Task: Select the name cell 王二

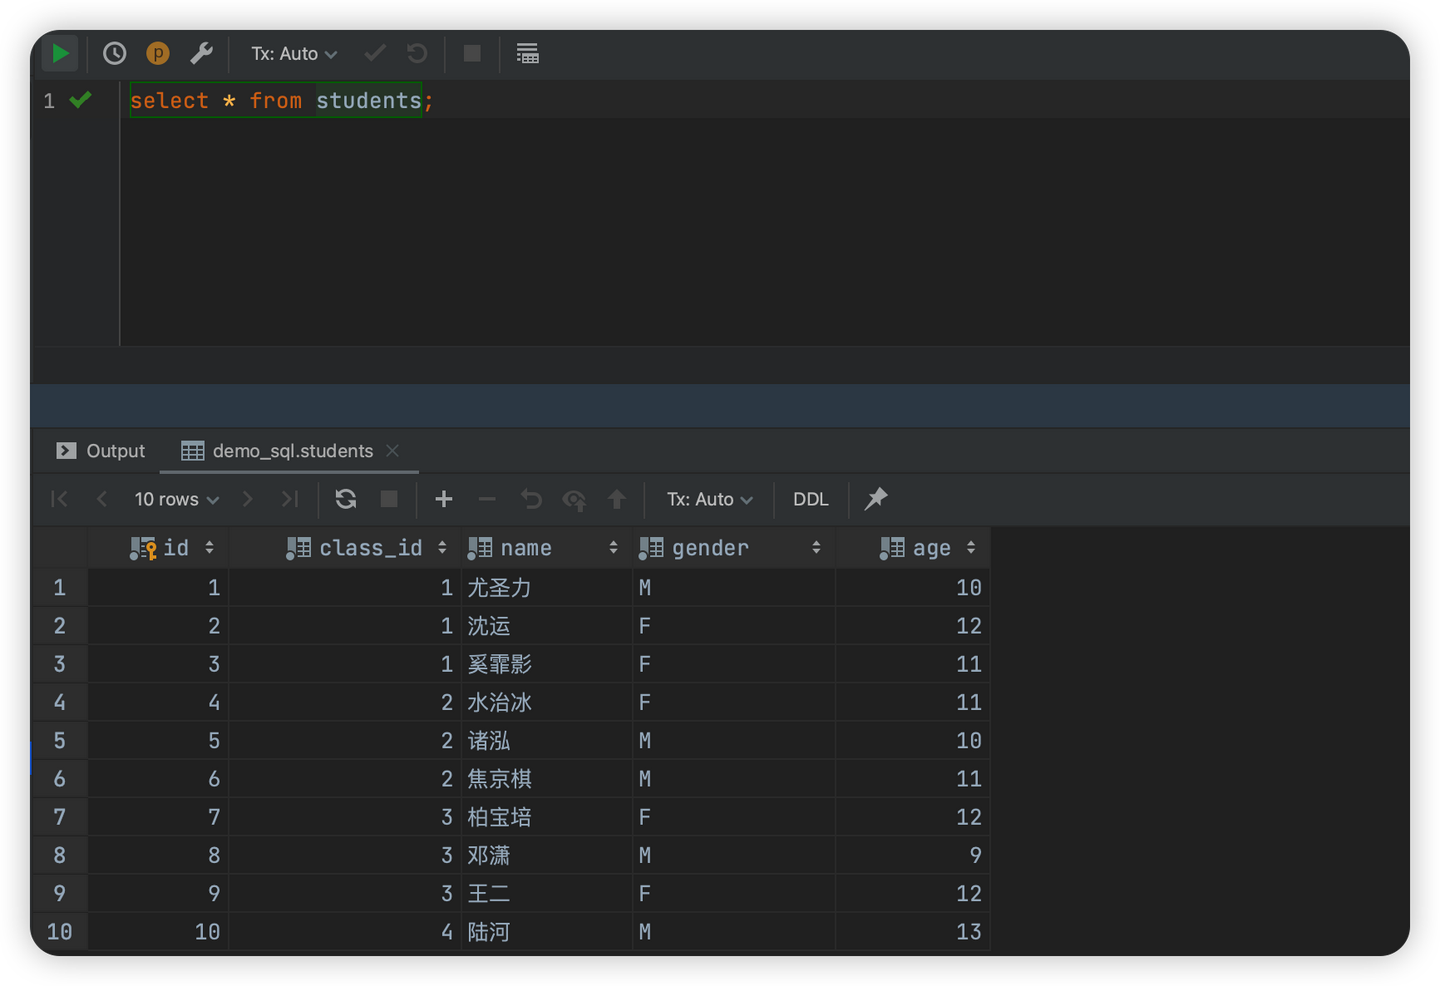Action: pyautogui.click(x=546, y=894)
